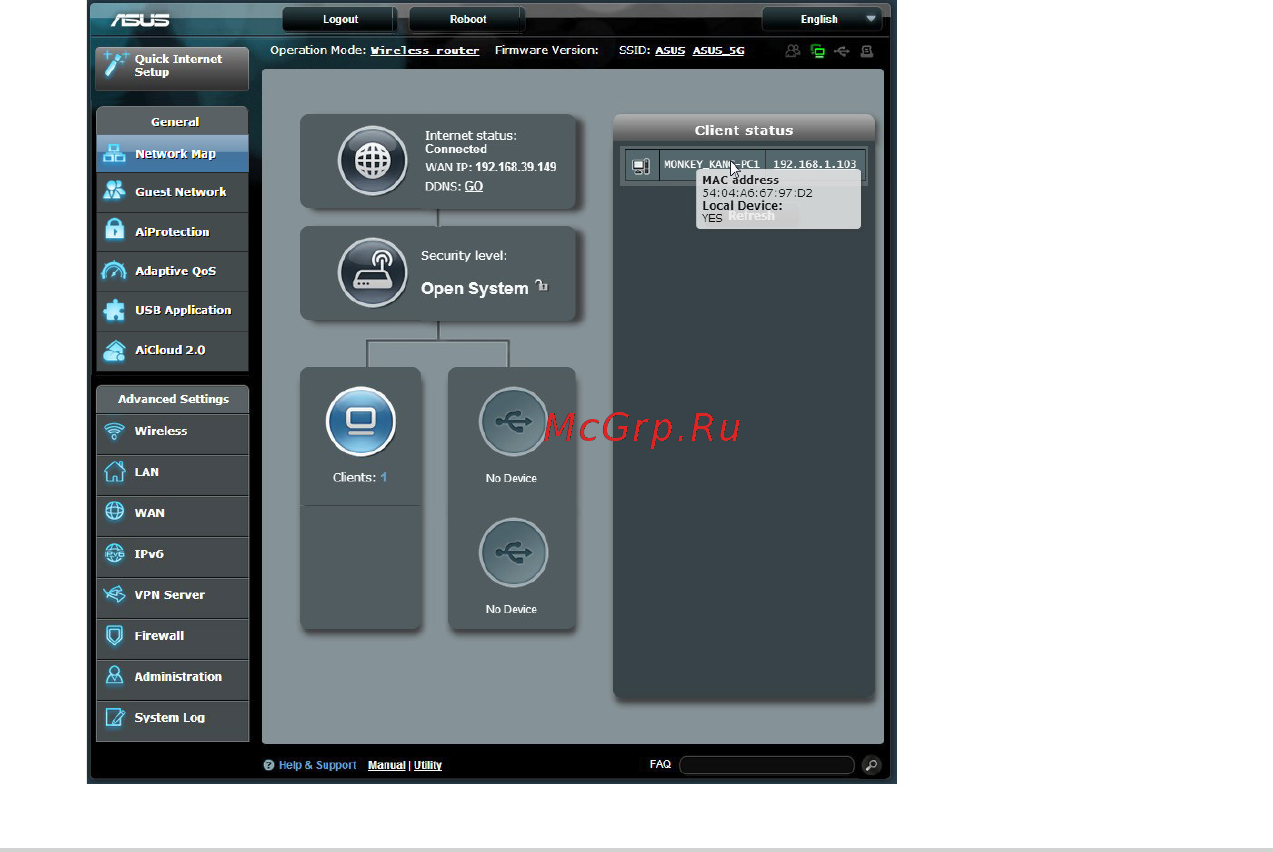Click the Guest Network people icon
The width and height of the screenshot is (1273, 852).
[115, 191]
